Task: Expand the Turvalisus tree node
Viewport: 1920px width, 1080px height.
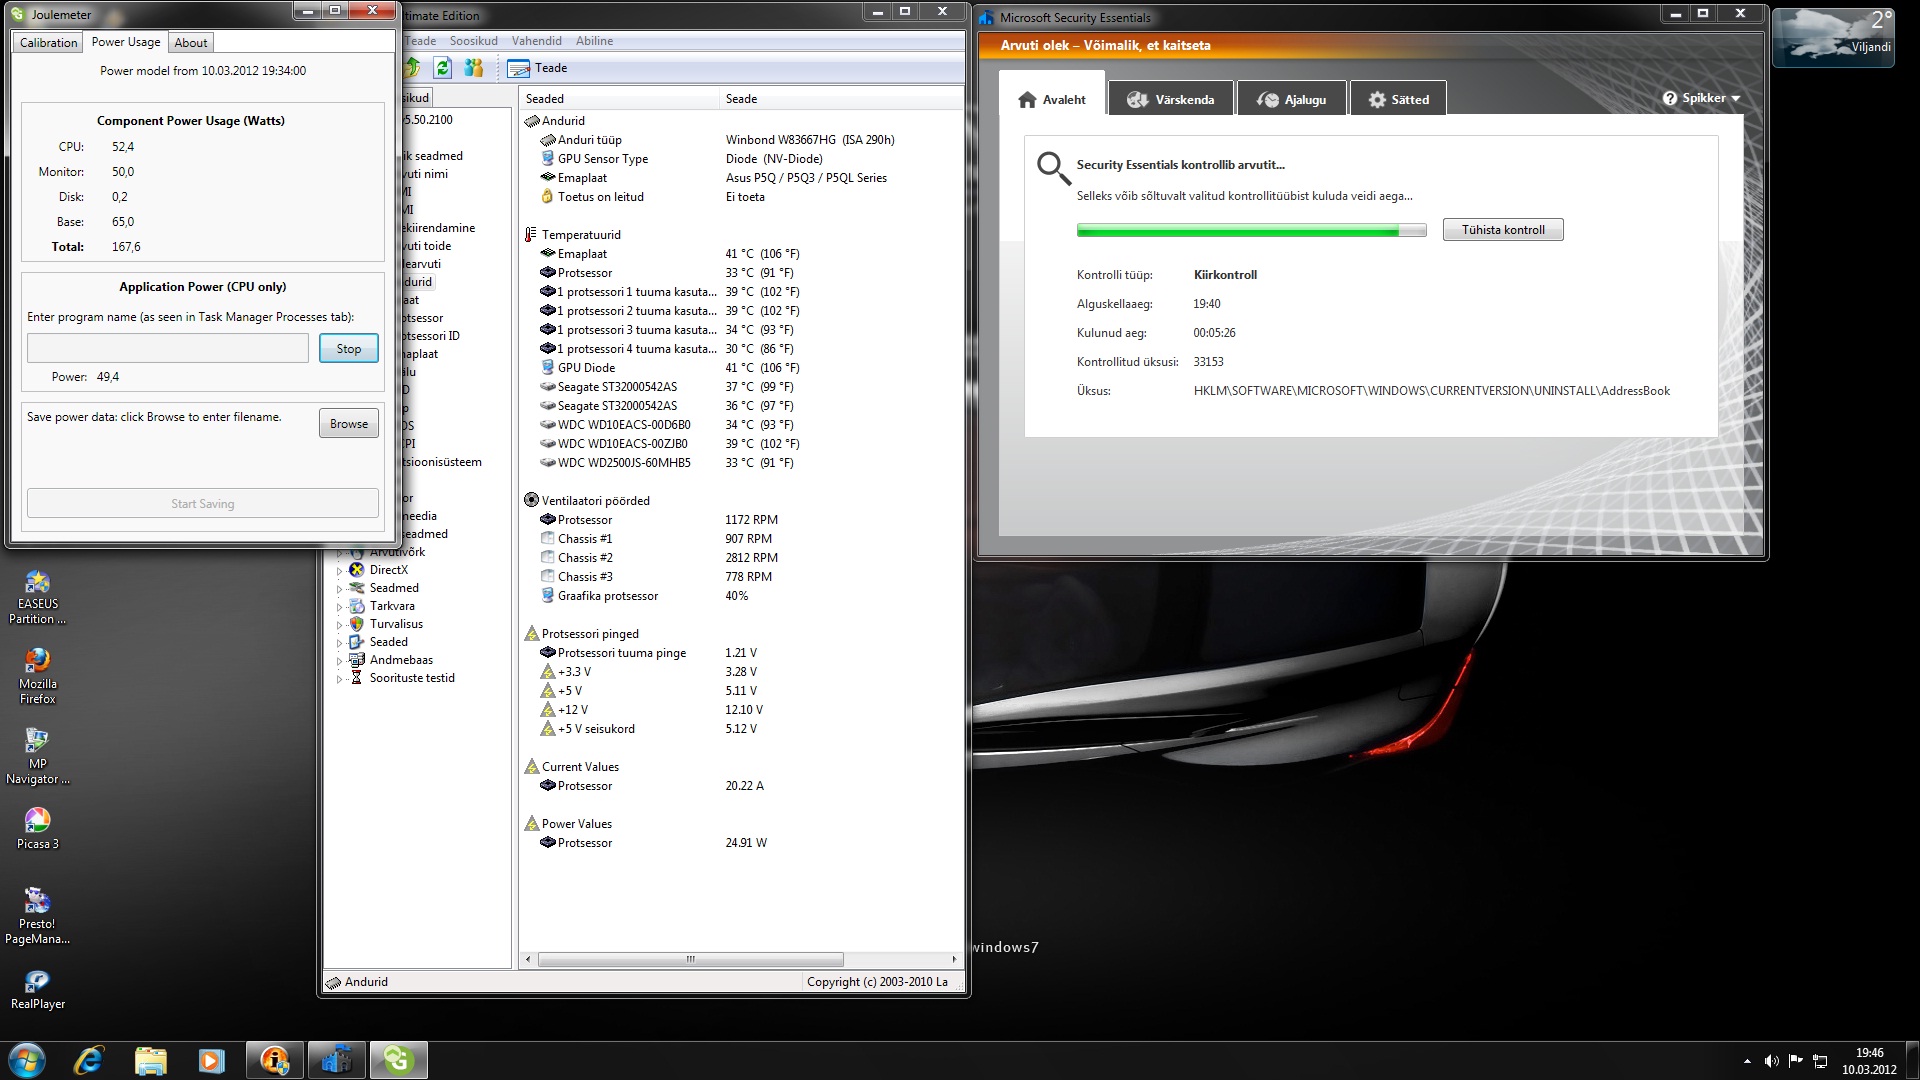Action: (339, 625)
